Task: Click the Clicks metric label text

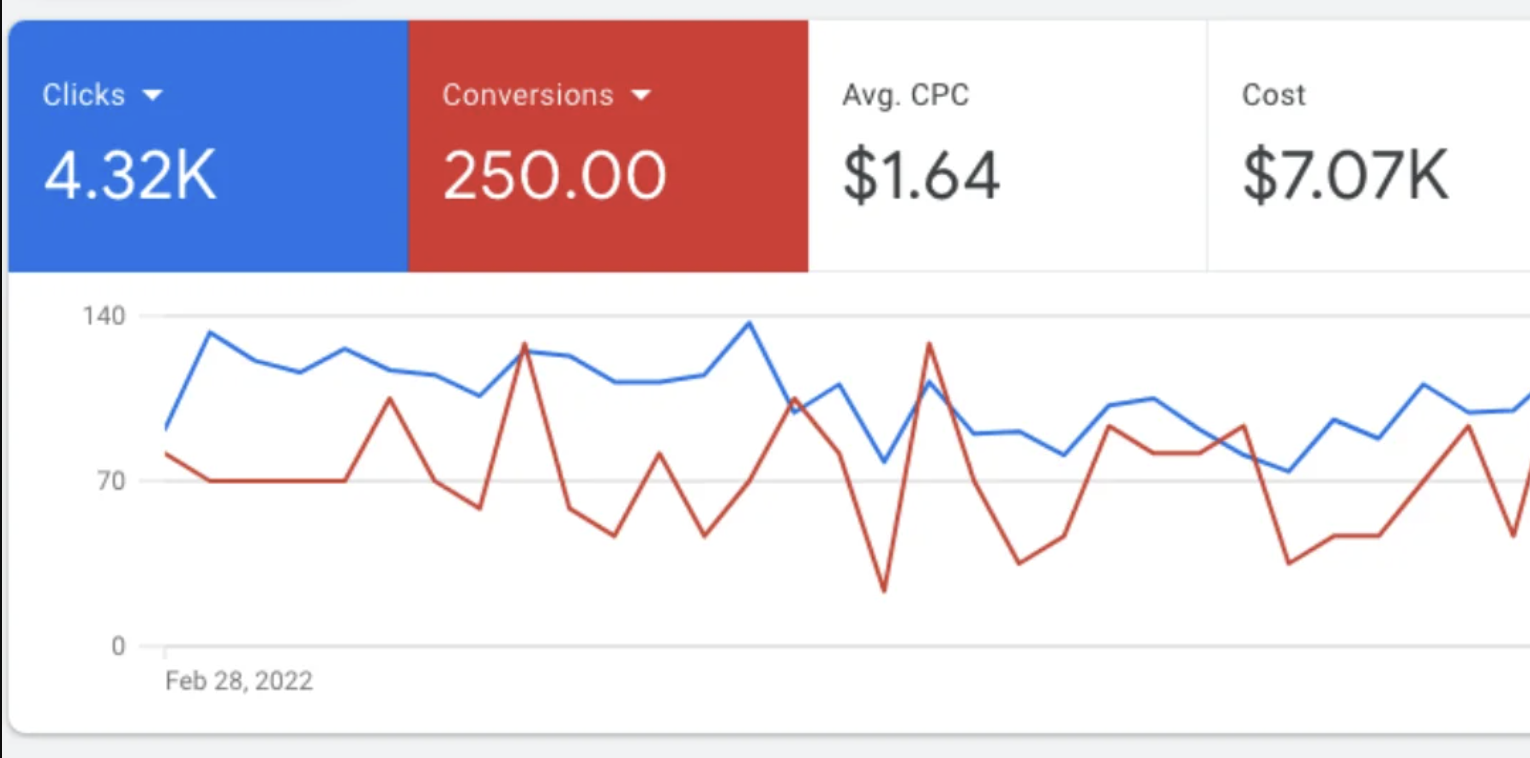Action: click(84, 96)
